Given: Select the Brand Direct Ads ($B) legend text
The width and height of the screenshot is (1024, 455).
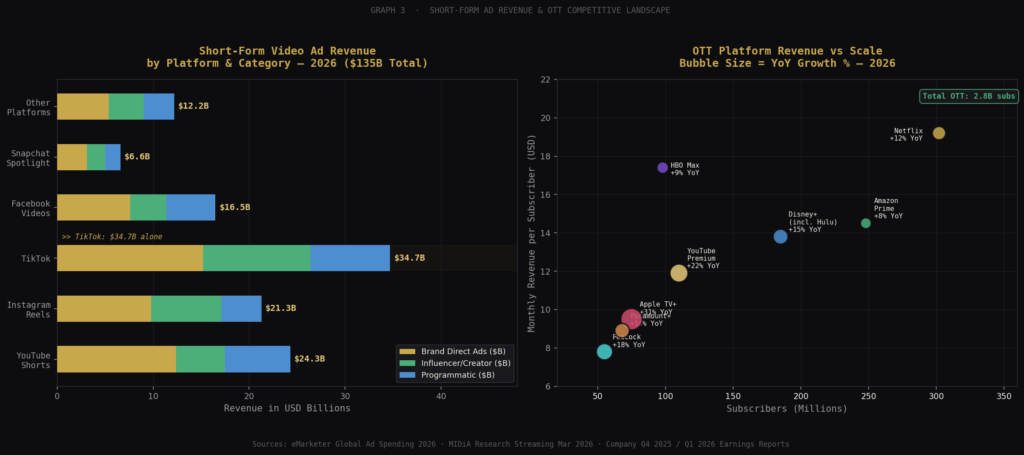Looking at the screenshot, I should point(463,351).
